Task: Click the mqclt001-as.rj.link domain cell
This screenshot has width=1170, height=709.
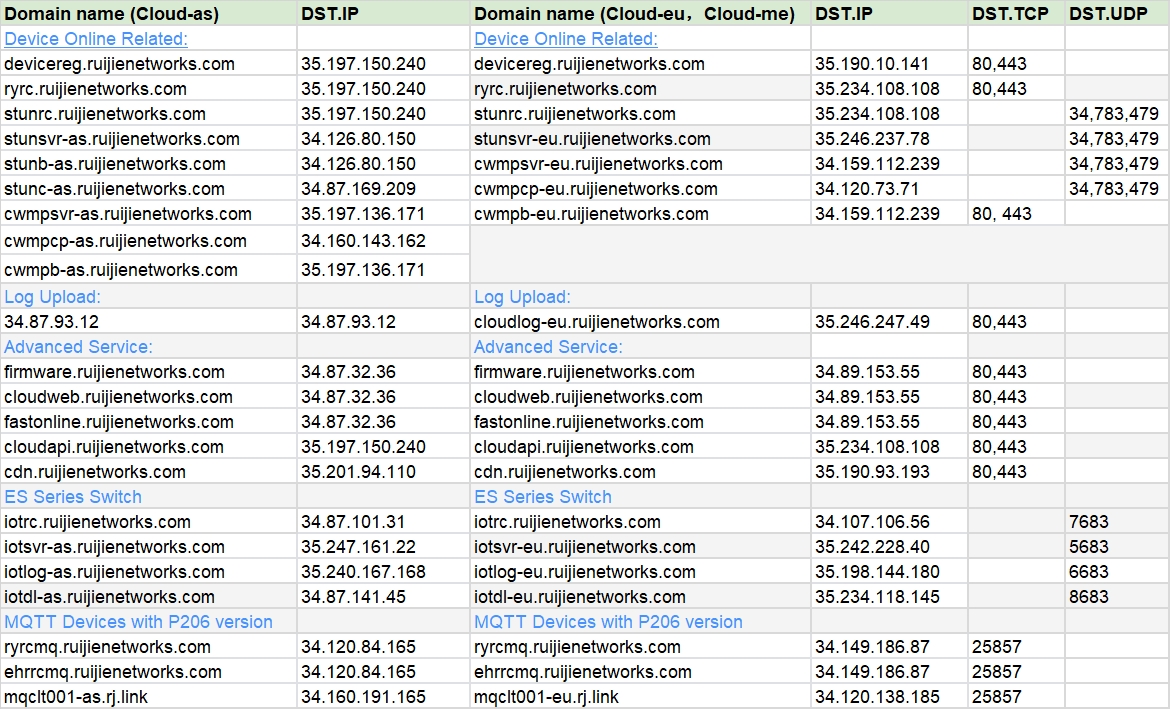Action: tap(76, 697)
